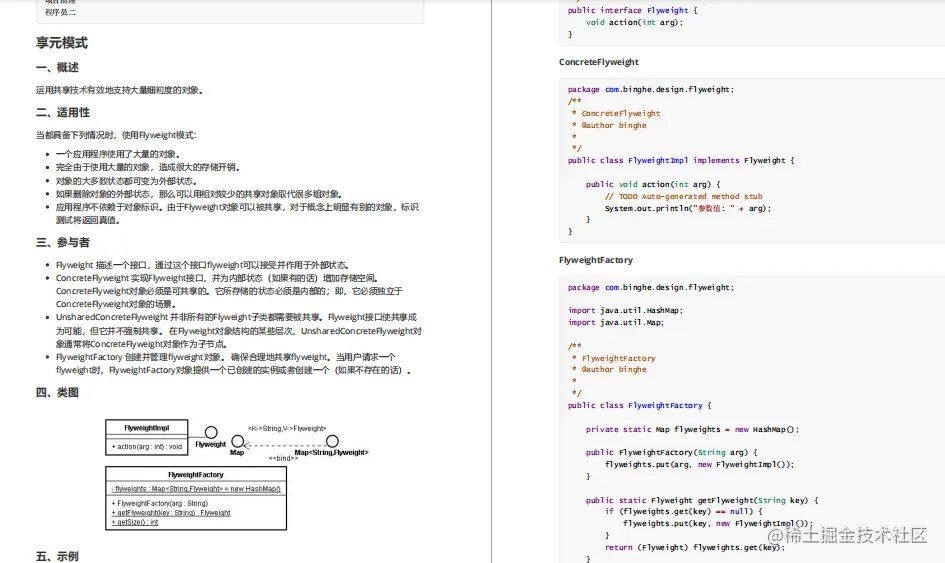Click the bullet starting "如果删除对象的外部状态"
945x563 pixels.
tap(199, 194)
